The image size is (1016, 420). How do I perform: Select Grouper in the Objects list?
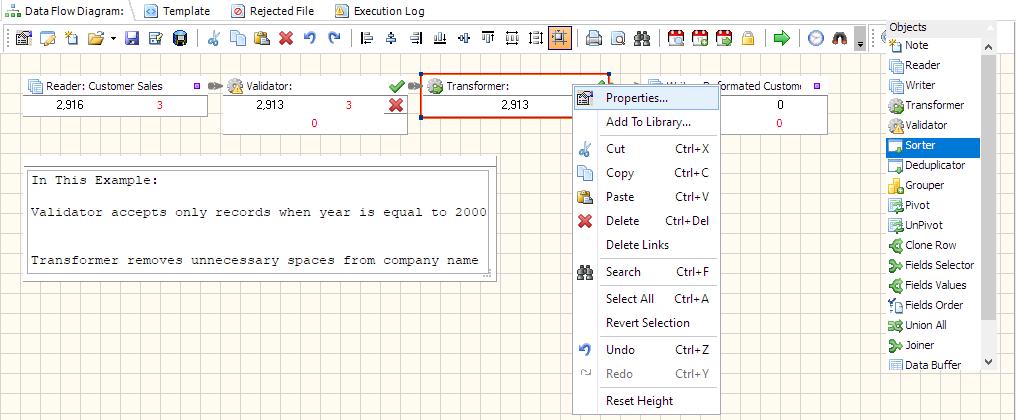933,185
